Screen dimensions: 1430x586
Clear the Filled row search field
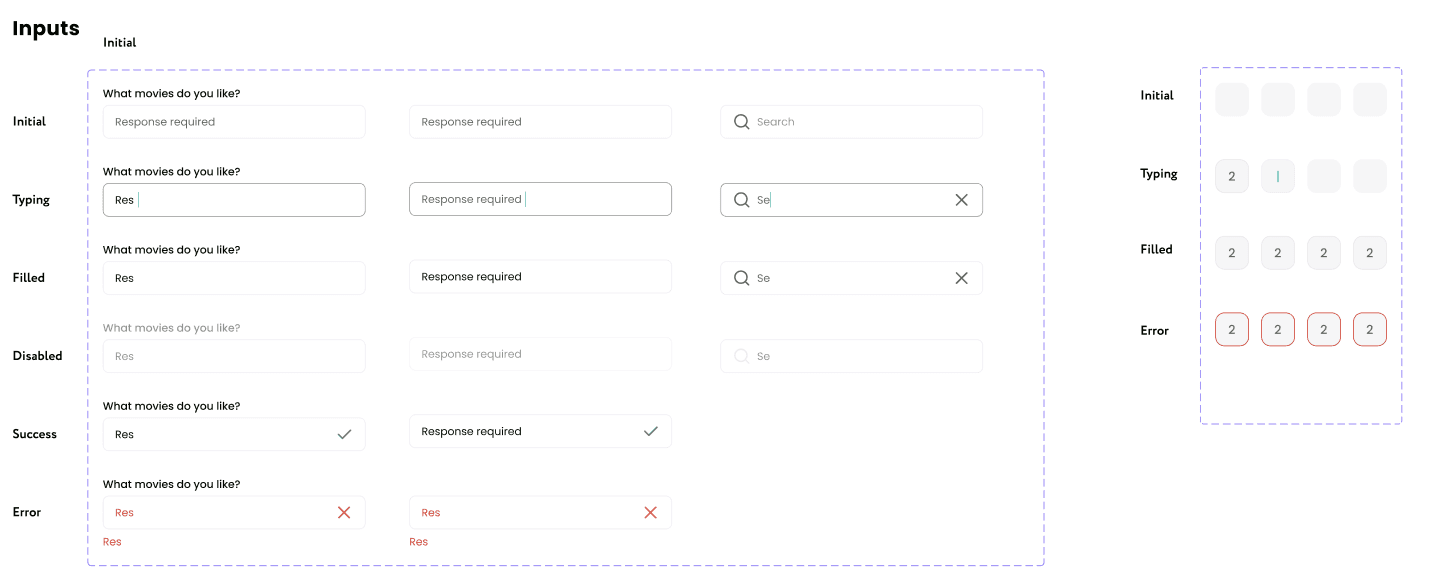(x=961, y=278)
